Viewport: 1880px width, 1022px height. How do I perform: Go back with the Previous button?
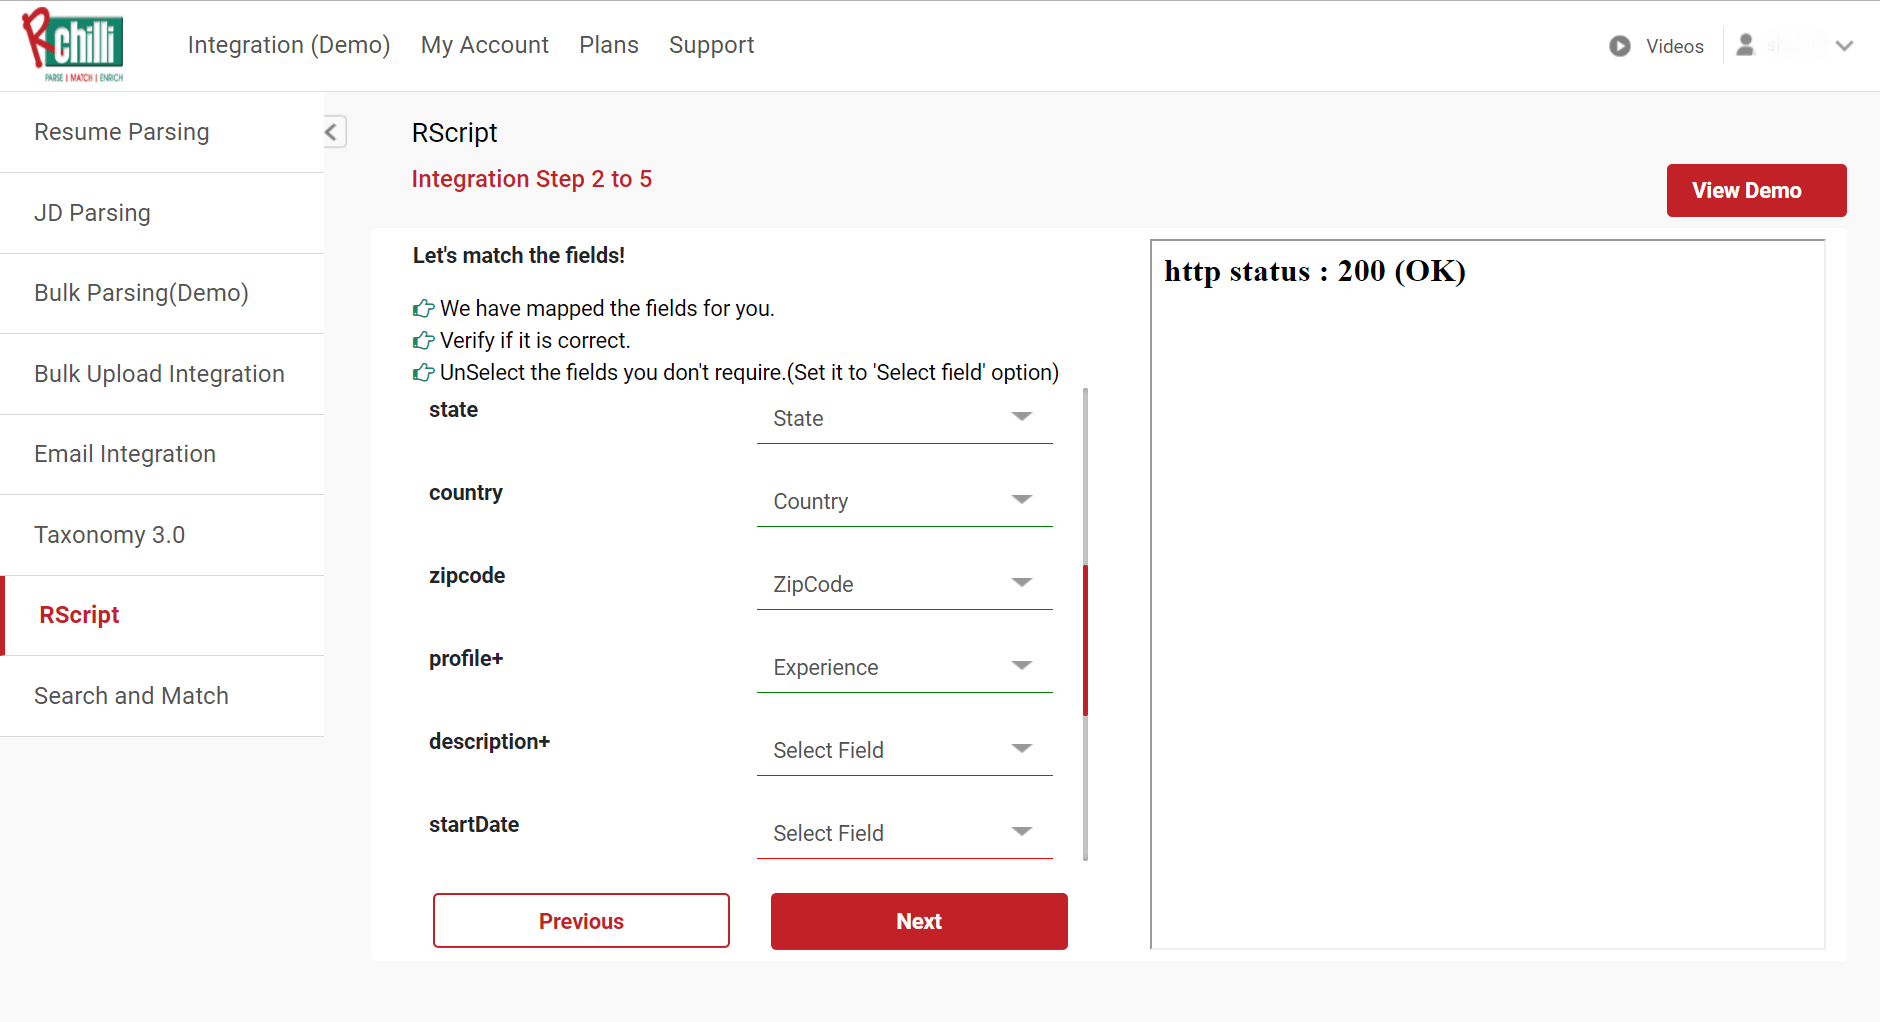coord(581,921)
